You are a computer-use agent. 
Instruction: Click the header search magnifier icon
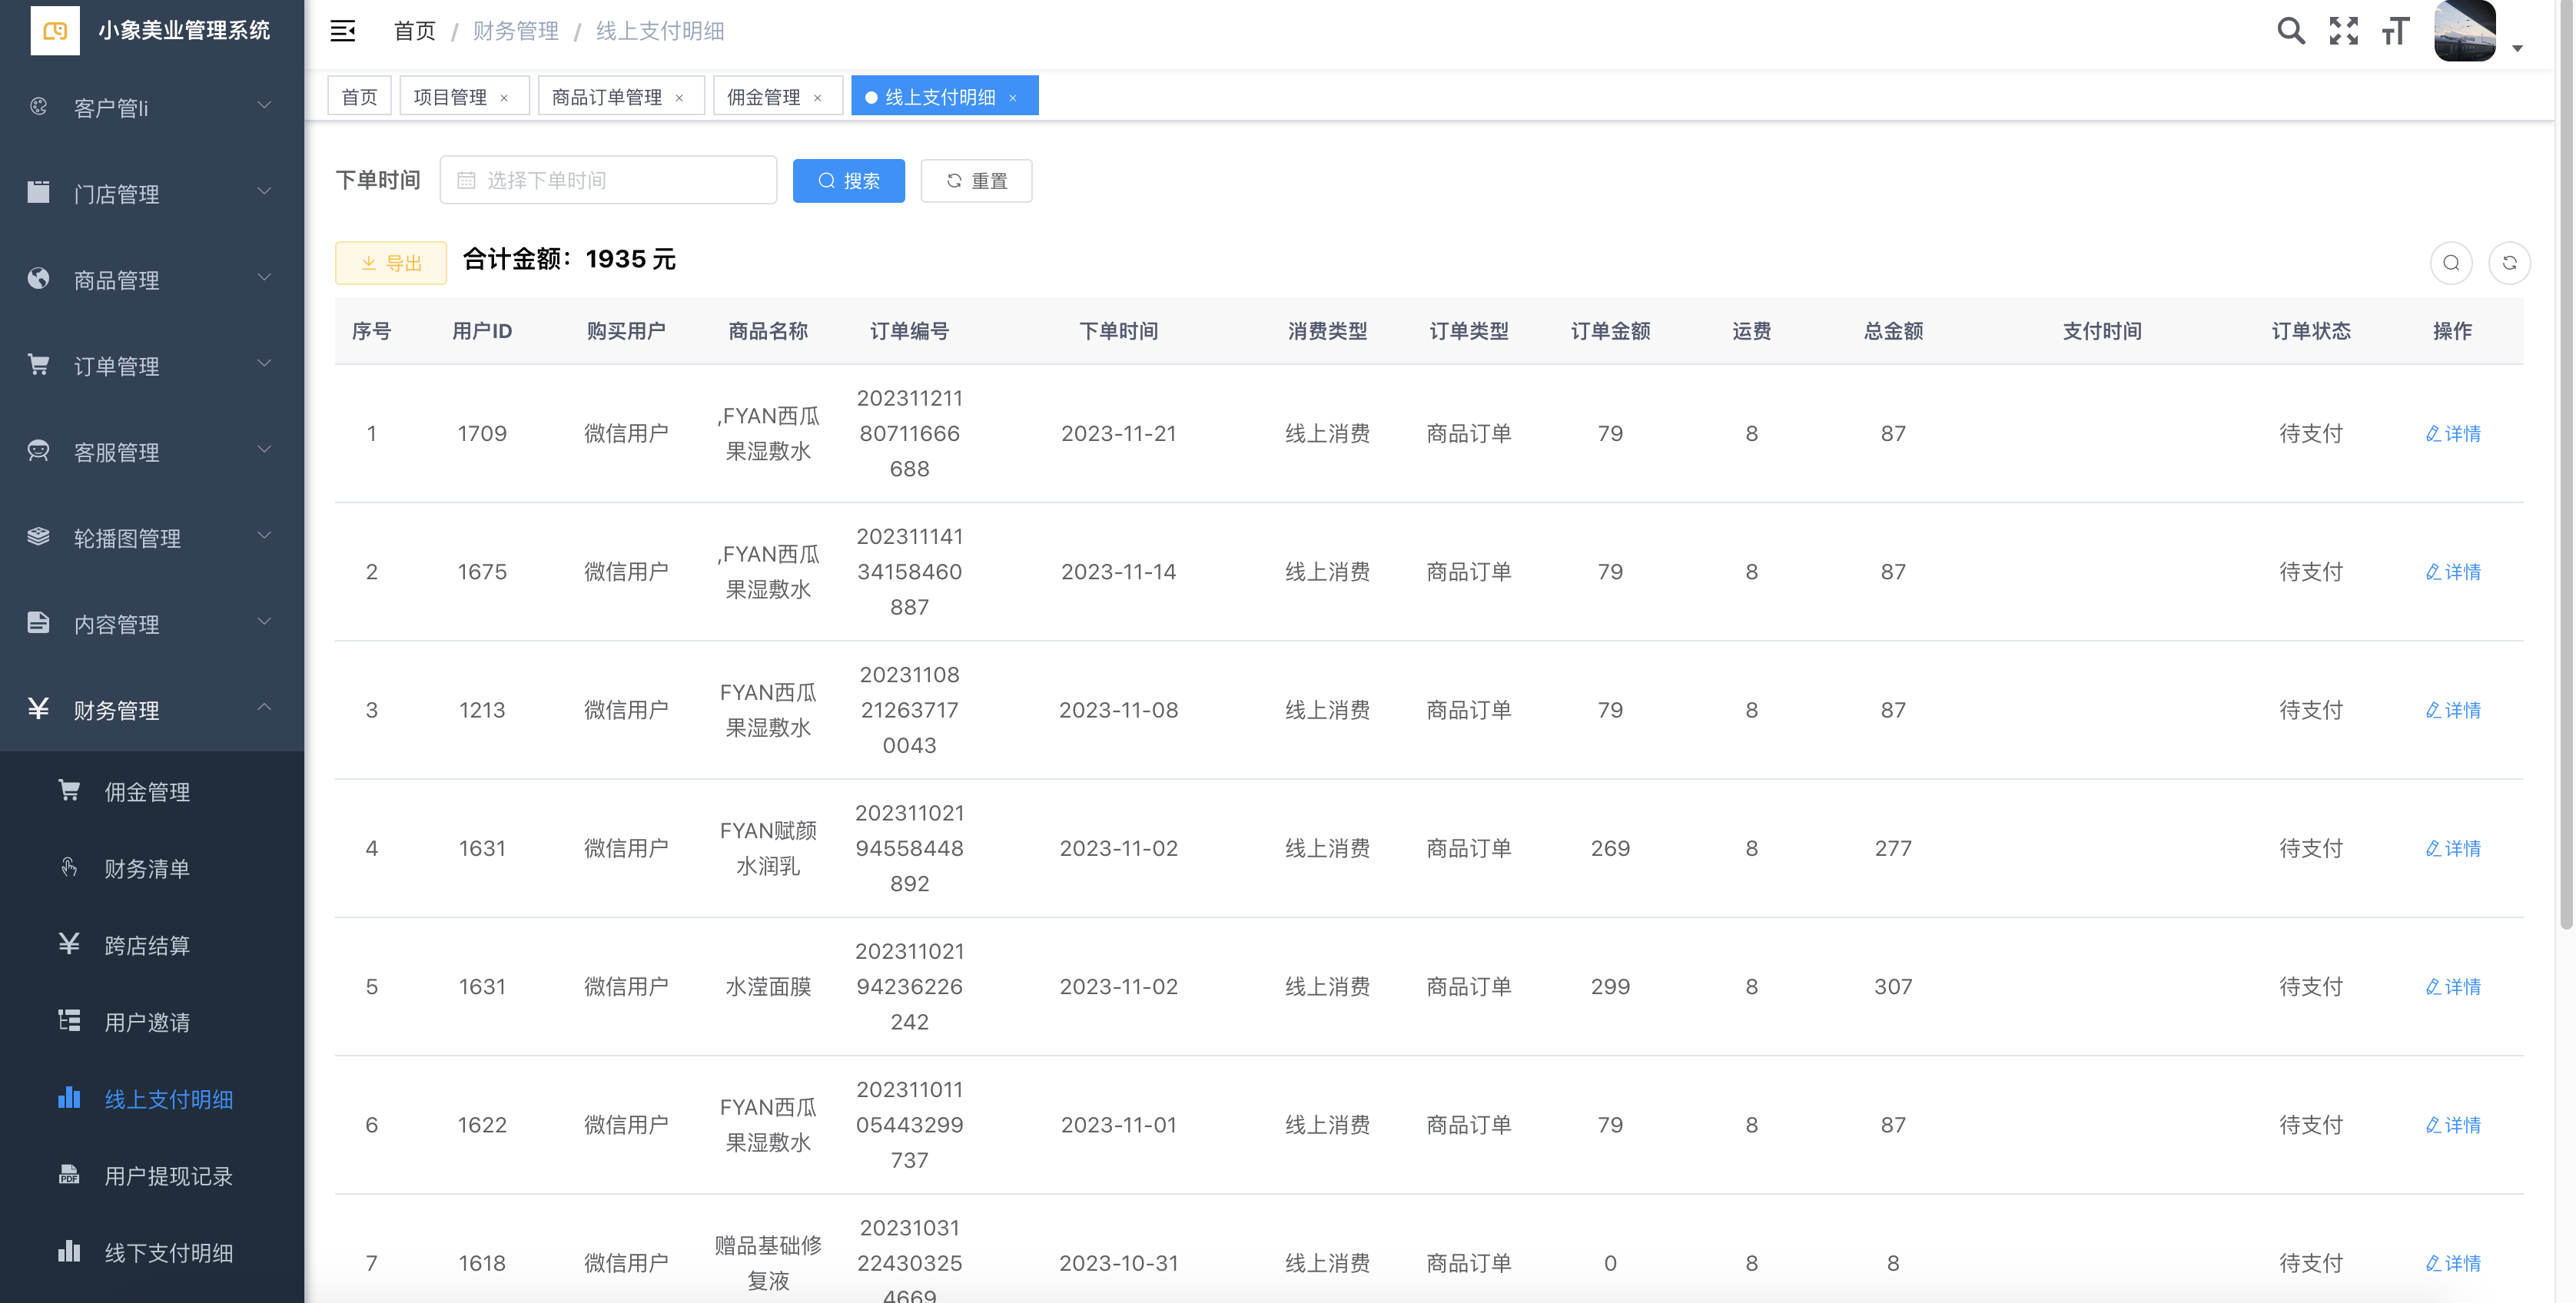click(x=2290, y=31)
